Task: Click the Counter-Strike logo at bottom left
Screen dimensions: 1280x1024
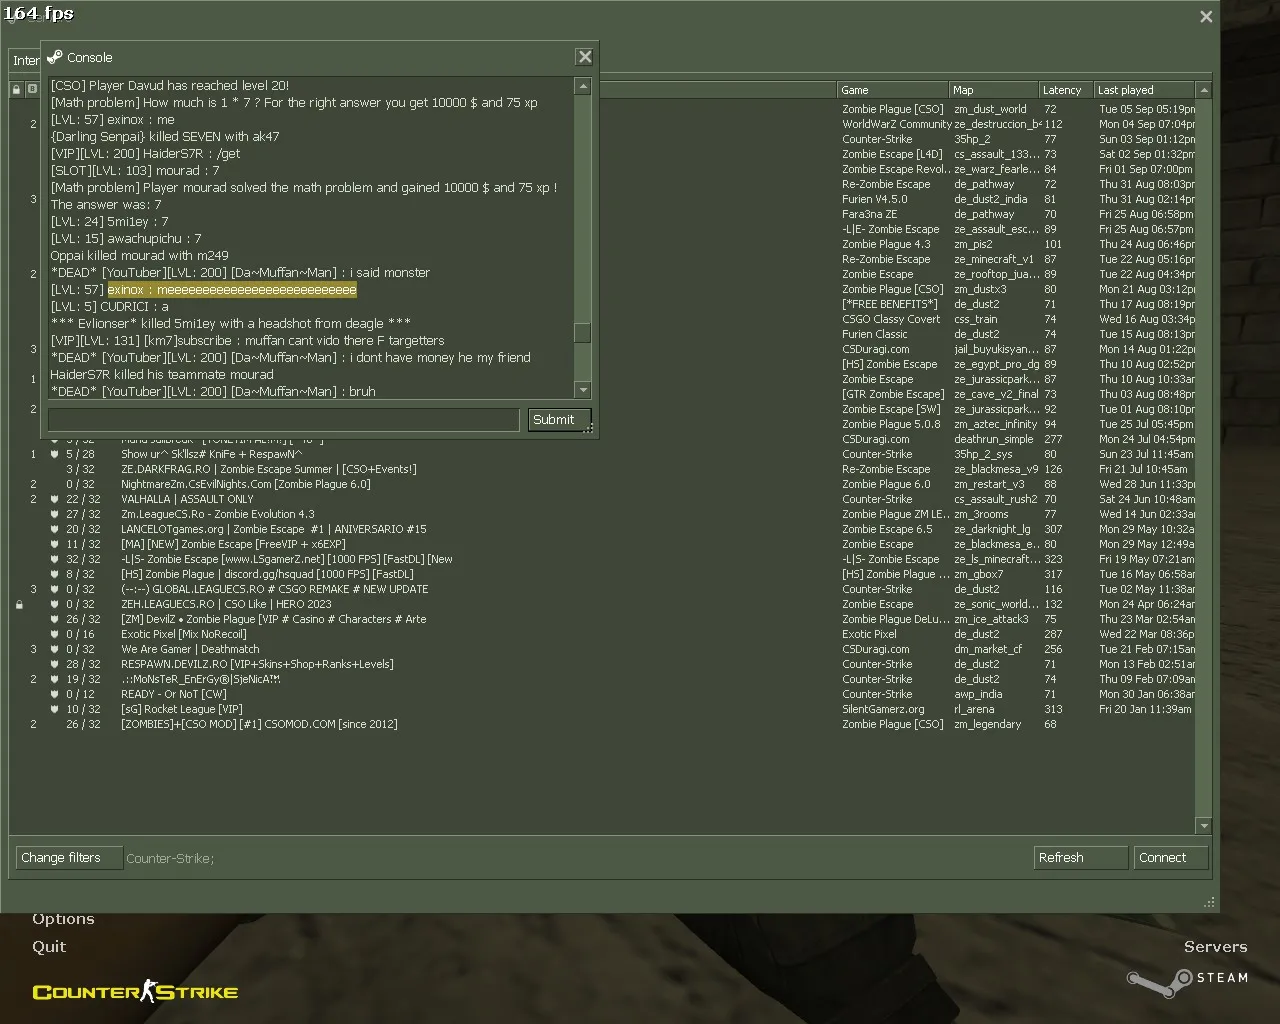Action: coord(135,991)
